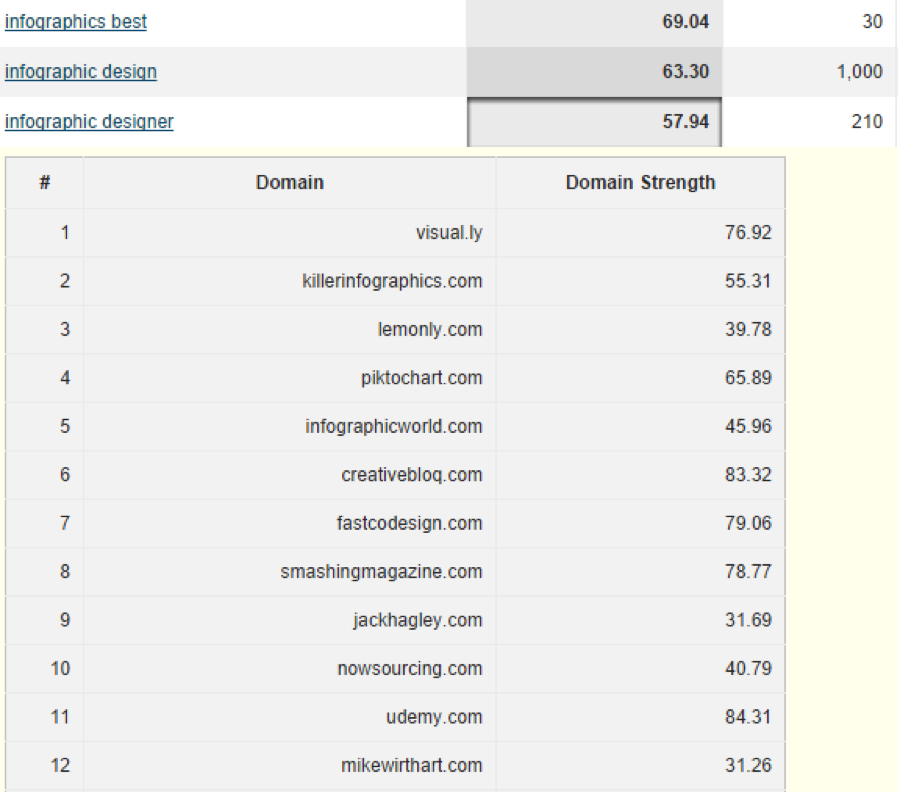Viewport: 899px width, 793px height.
Task: Select the lemonly.com domain cell
Action: point(290,330)
